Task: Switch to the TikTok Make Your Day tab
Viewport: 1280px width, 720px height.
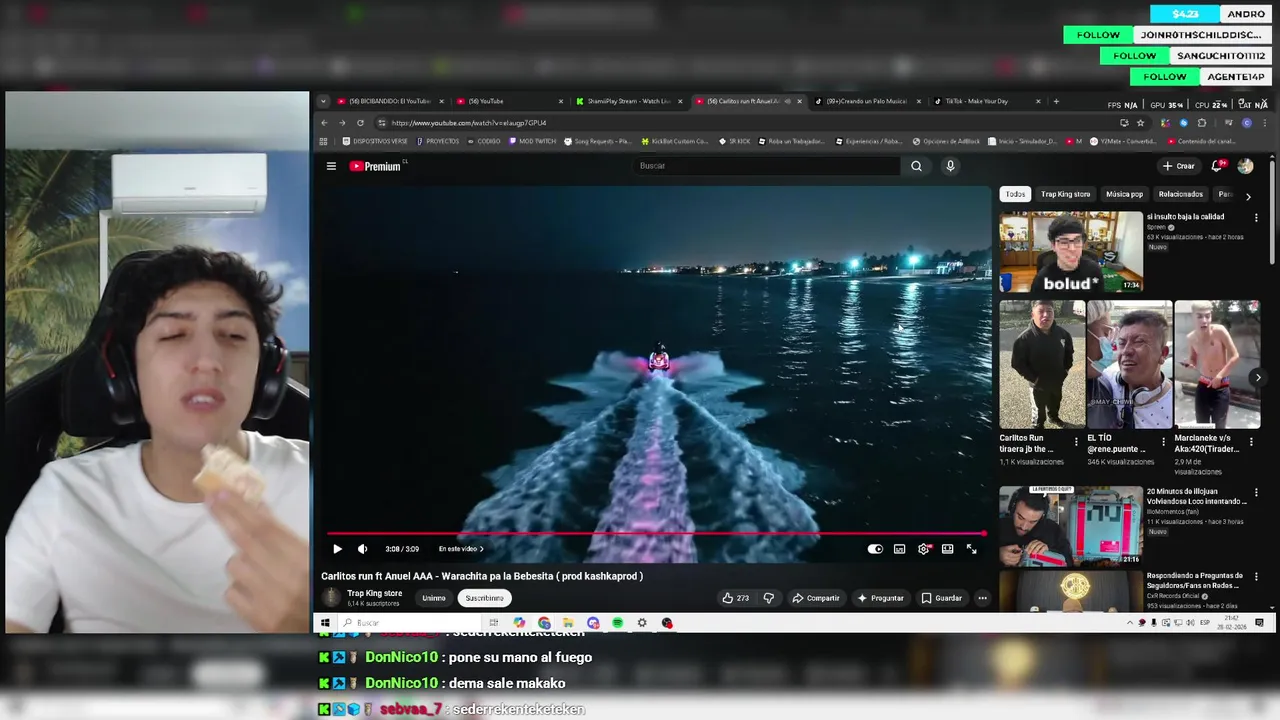Action: (985, 101)
